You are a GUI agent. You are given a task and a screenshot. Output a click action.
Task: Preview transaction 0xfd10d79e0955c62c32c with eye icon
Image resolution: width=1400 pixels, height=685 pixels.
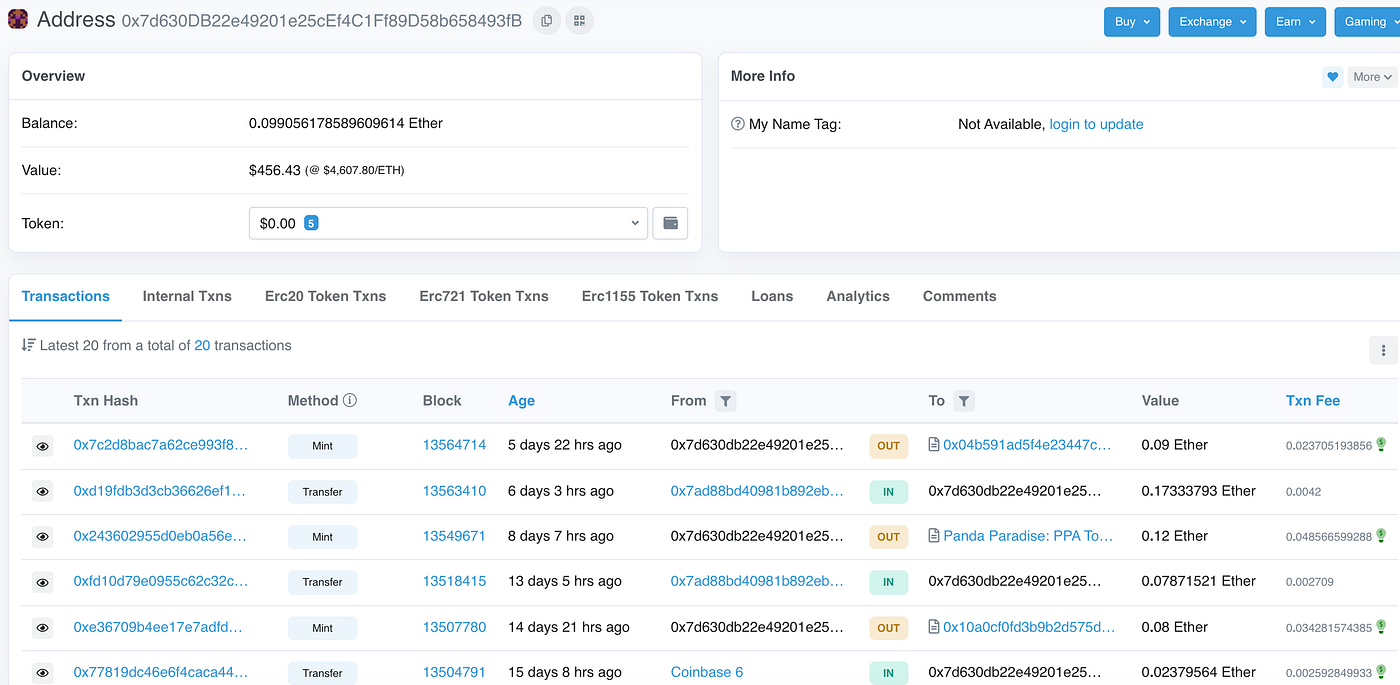coord(42,582)
